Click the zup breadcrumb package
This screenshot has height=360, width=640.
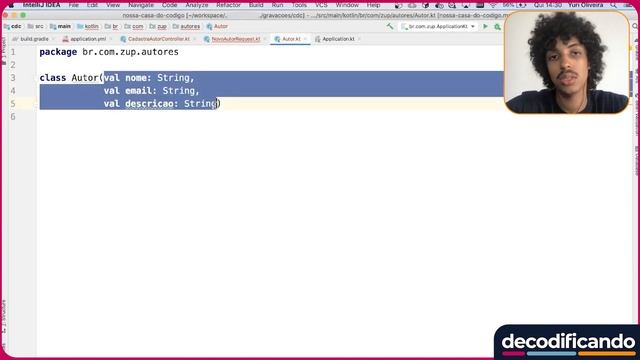click(x=158, y=27)
